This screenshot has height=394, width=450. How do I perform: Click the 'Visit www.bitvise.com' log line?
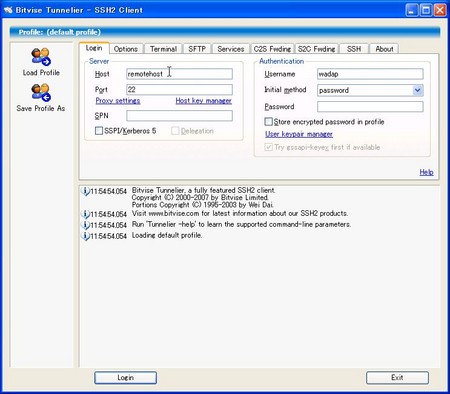pyautogui.click(x=240, y=213)
